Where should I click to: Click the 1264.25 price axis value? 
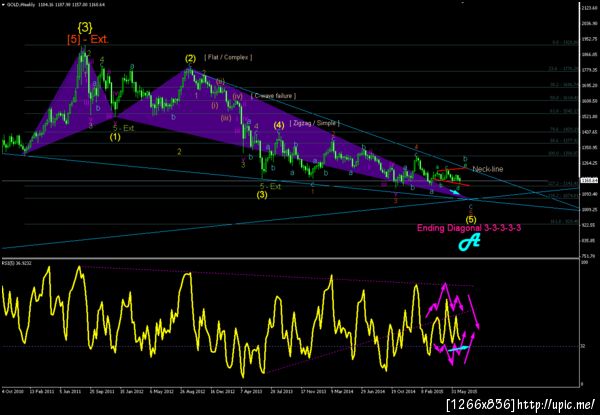589,163
